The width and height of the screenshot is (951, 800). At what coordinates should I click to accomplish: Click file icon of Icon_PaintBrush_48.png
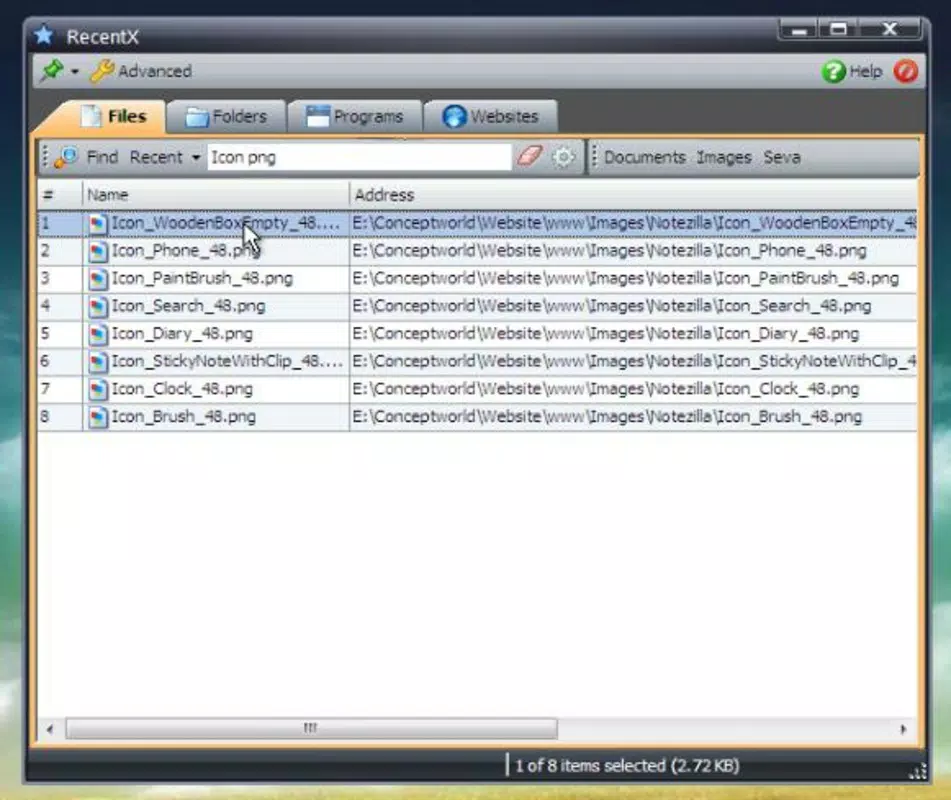click(x=98, y=279)
